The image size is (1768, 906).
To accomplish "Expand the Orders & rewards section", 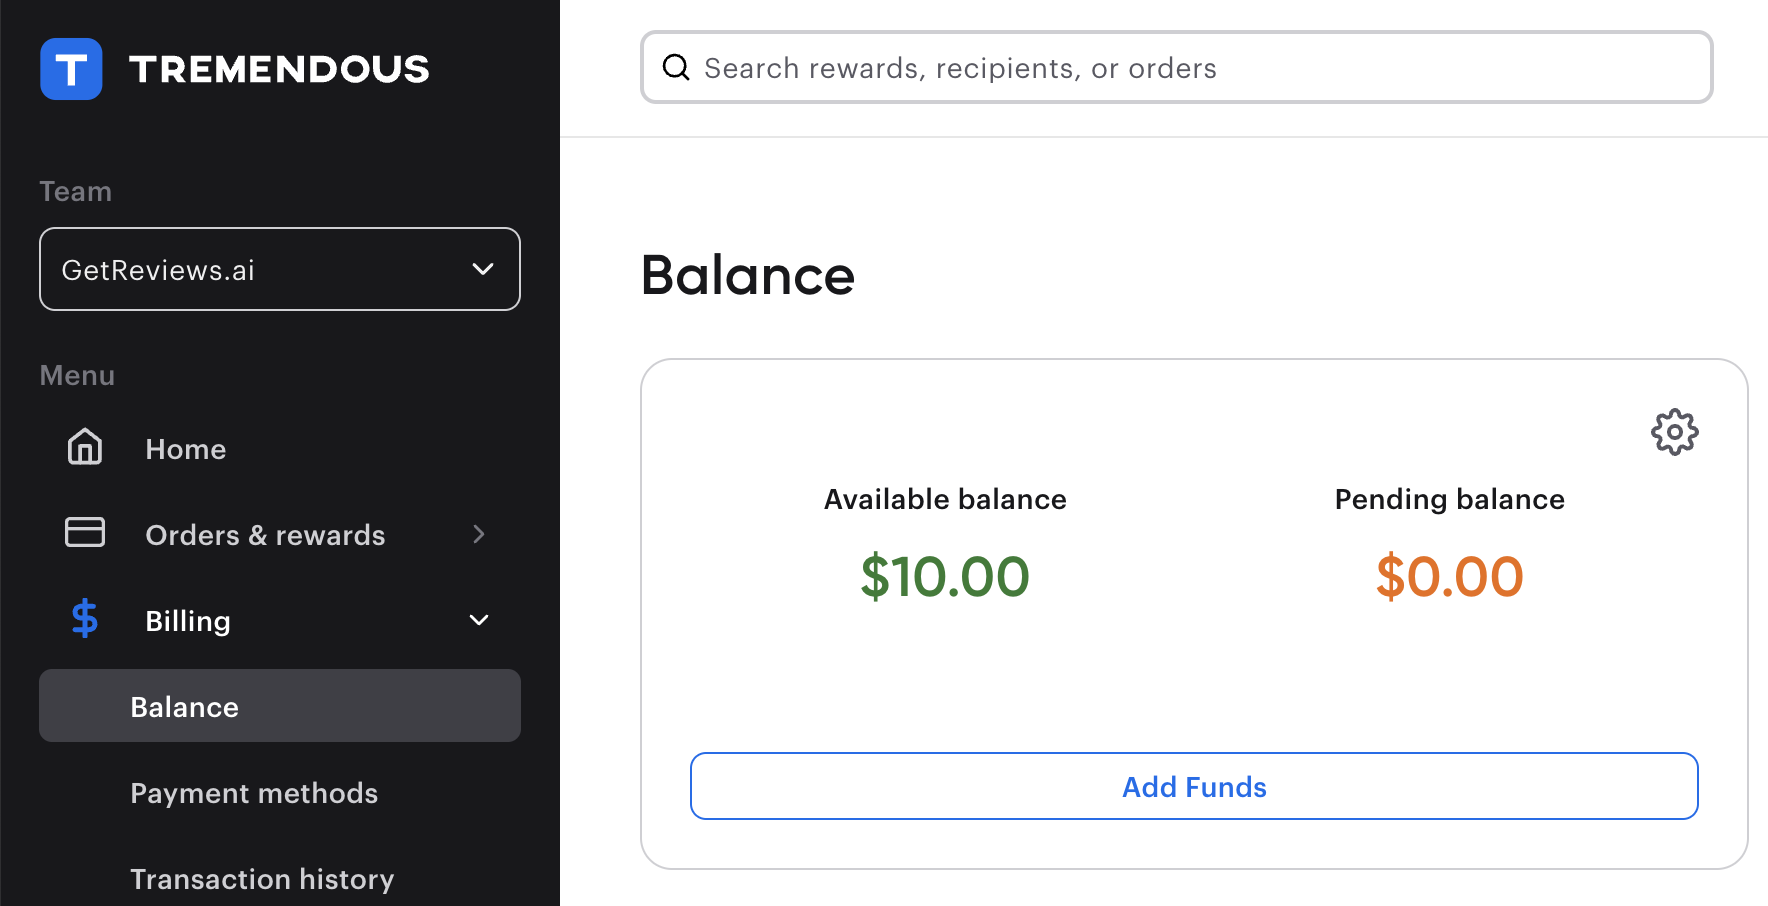I will 479,534.
